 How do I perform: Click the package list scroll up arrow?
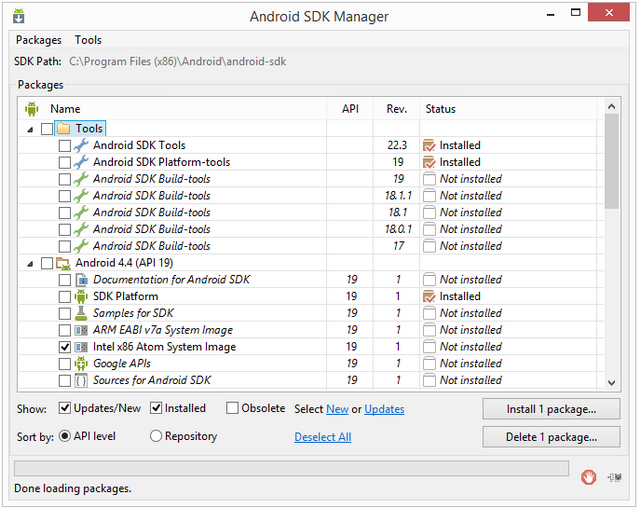click(x=611, y=107)
